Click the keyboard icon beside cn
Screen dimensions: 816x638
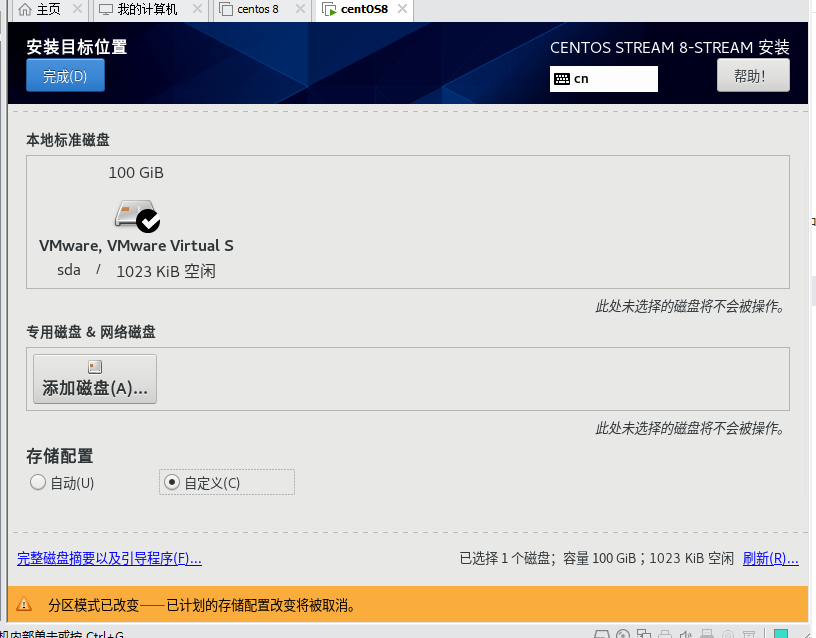pyautogui.click(x=562, y=79)
